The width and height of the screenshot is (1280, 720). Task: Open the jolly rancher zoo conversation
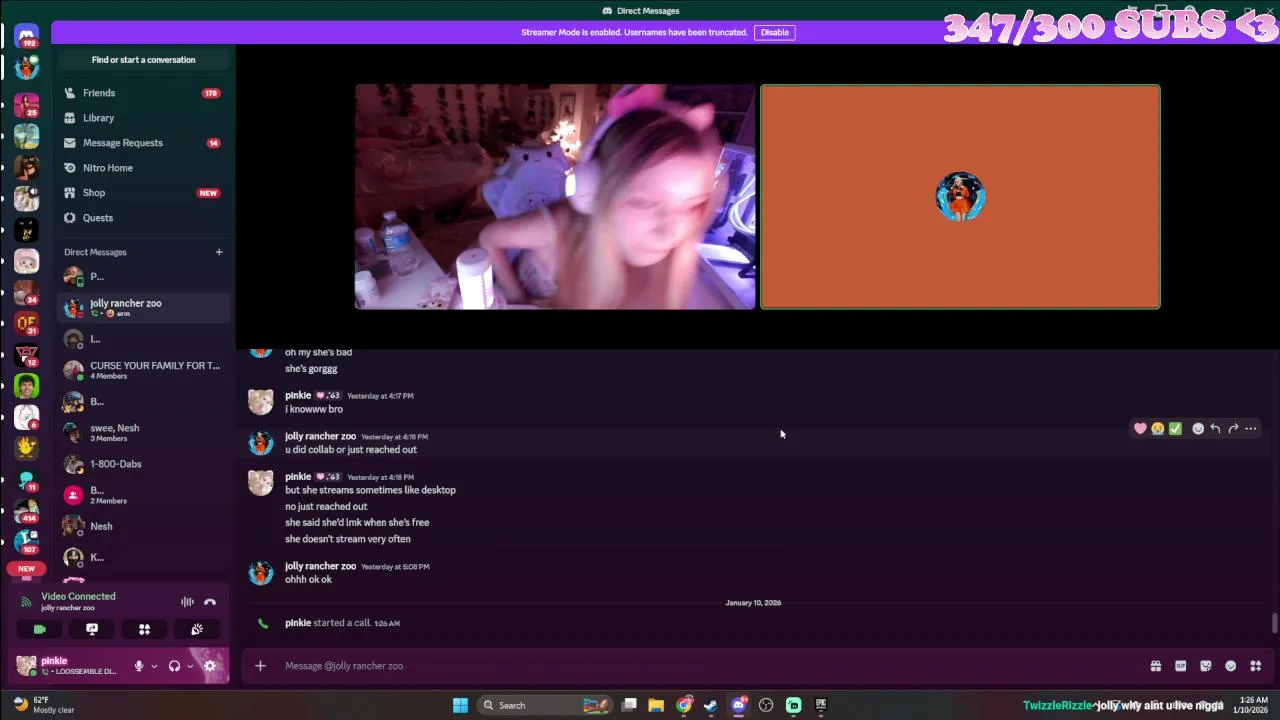[143, 308]
